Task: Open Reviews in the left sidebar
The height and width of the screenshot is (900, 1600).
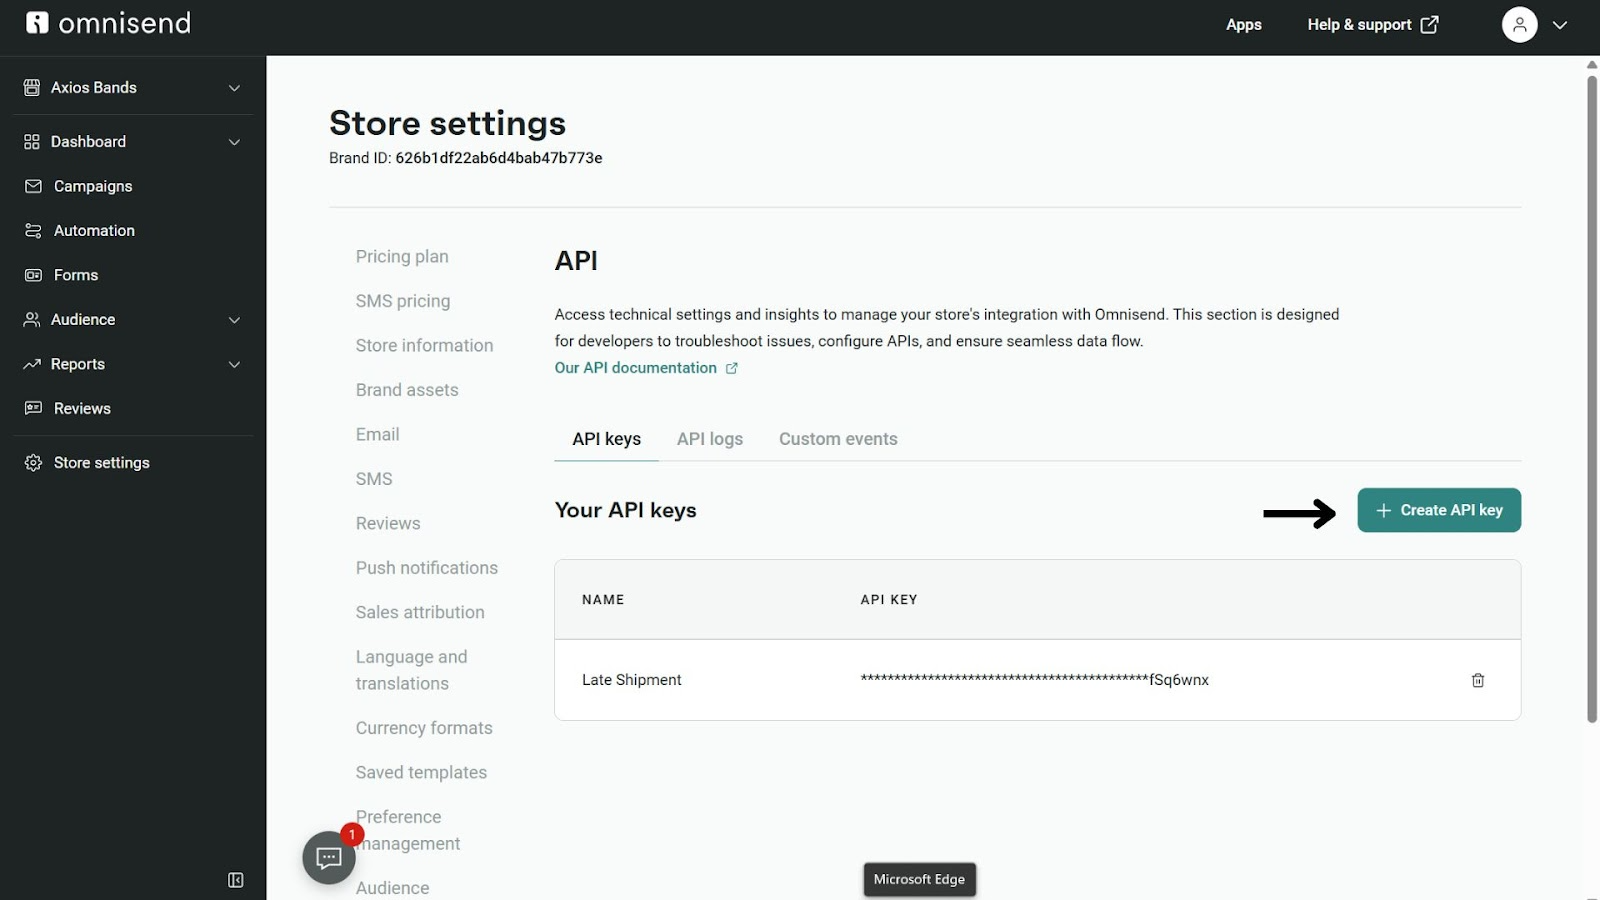Action: [82, 408]
